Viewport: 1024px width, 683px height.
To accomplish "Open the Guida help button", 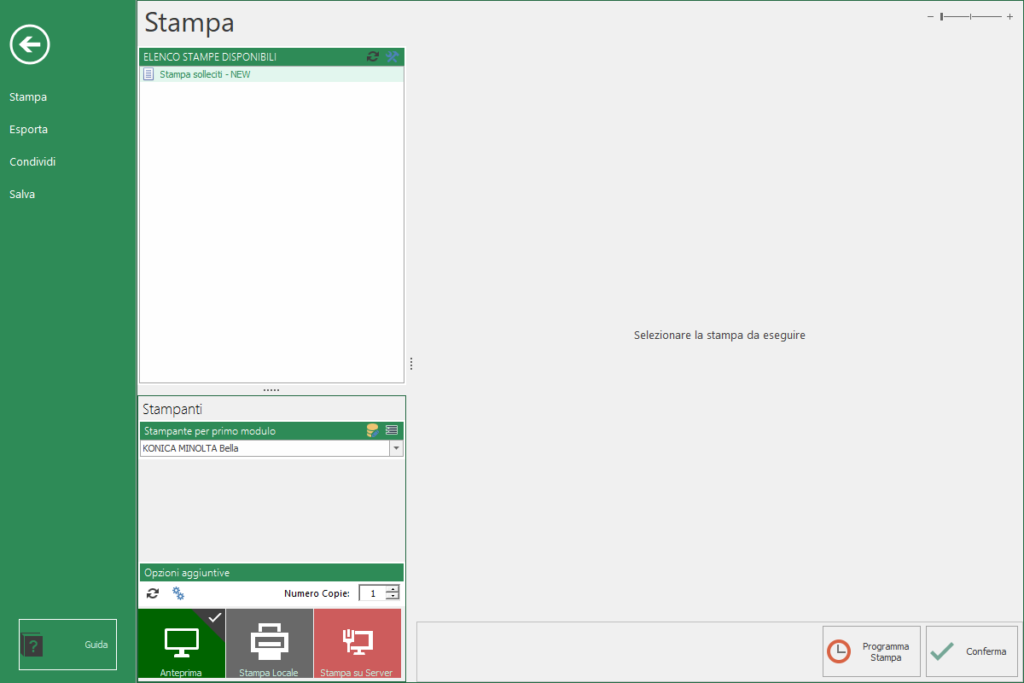I will pos(68,644).
